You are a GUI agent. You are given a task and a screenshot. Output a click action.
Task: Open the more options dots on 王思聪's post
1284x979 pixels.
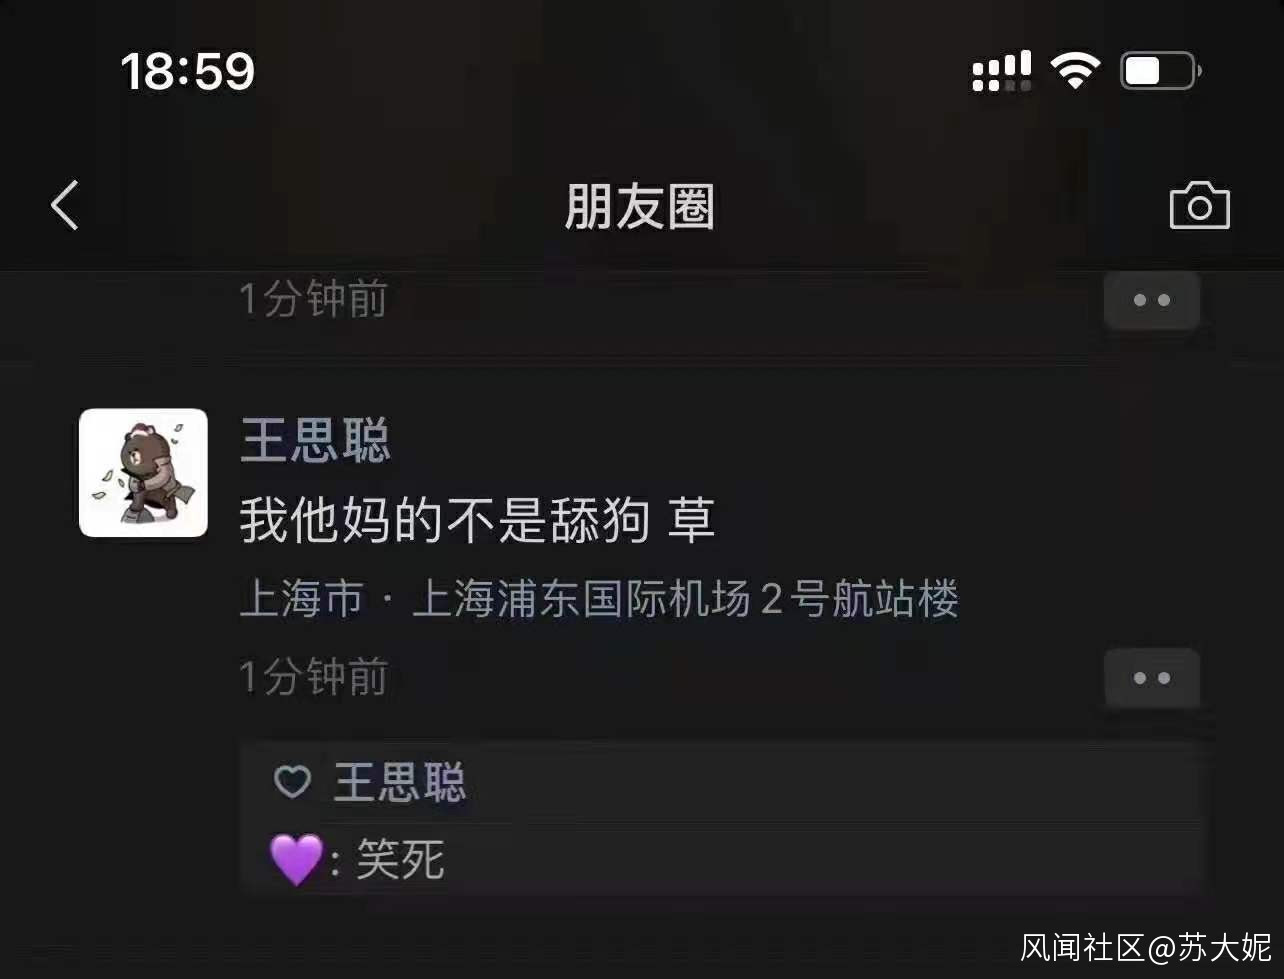pos(1151,678)
